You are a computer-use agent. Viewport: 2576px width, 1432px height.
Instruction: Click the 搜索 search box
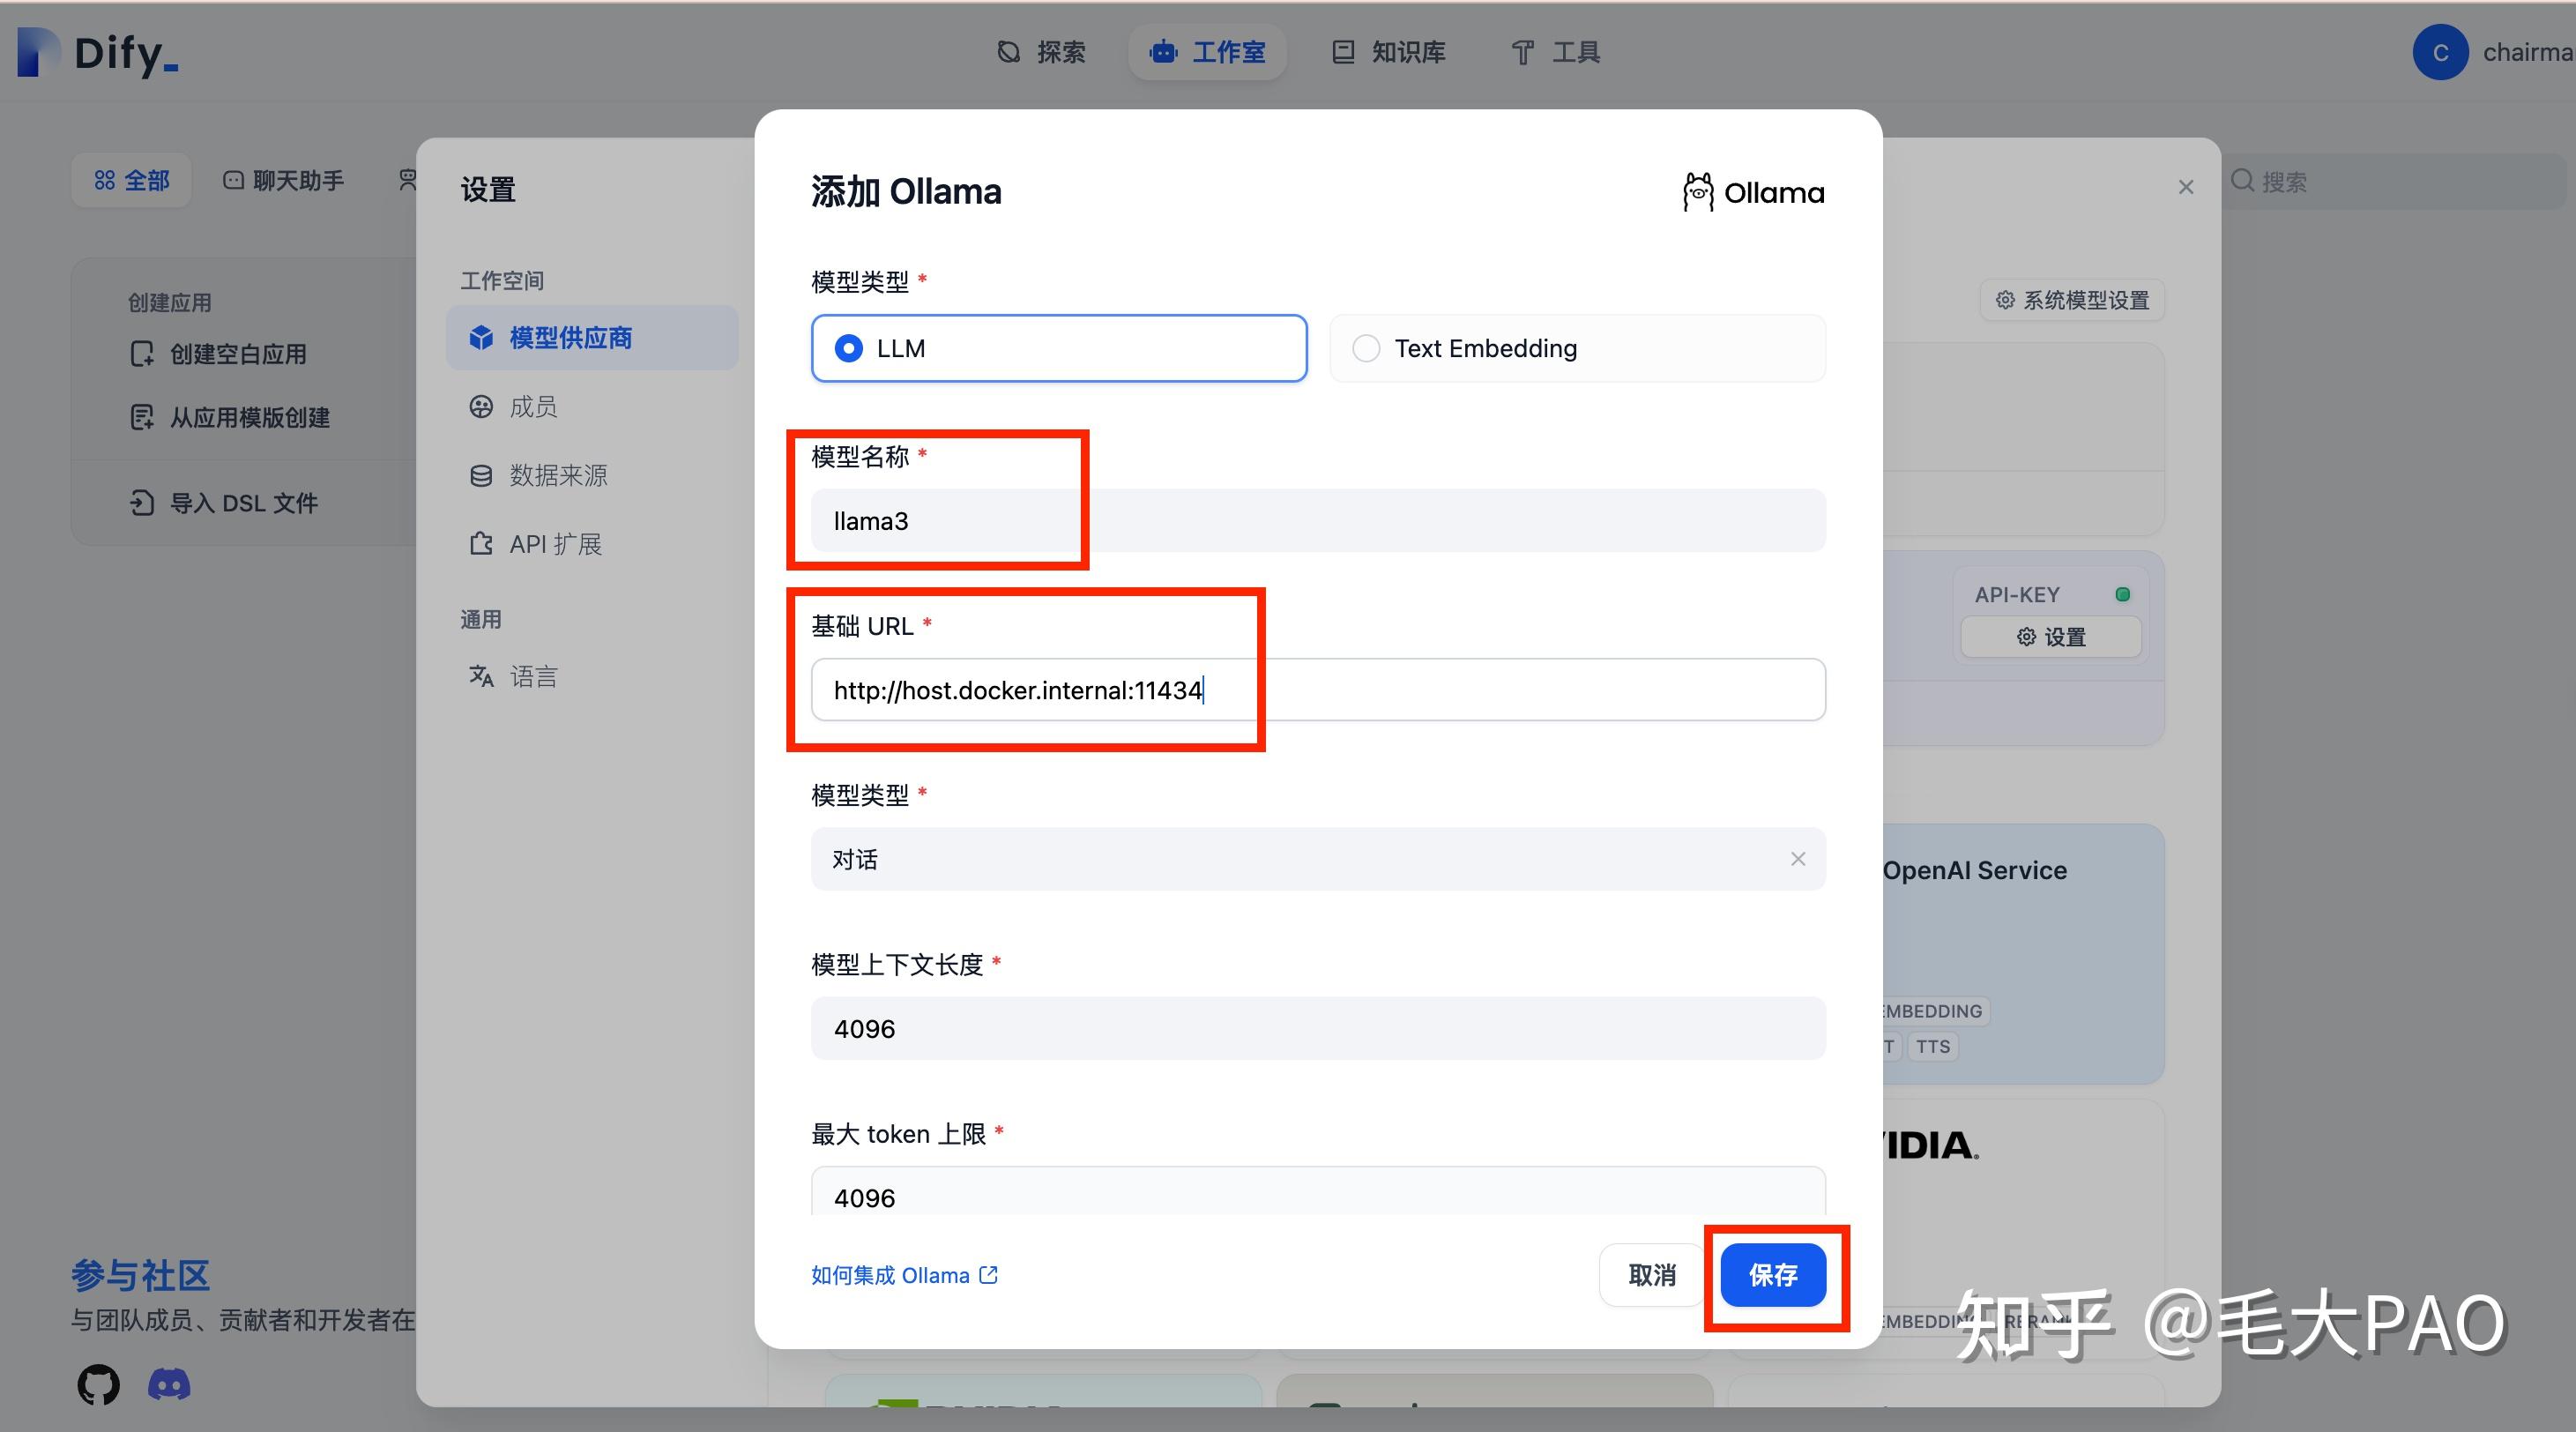tap(2396, 181)
